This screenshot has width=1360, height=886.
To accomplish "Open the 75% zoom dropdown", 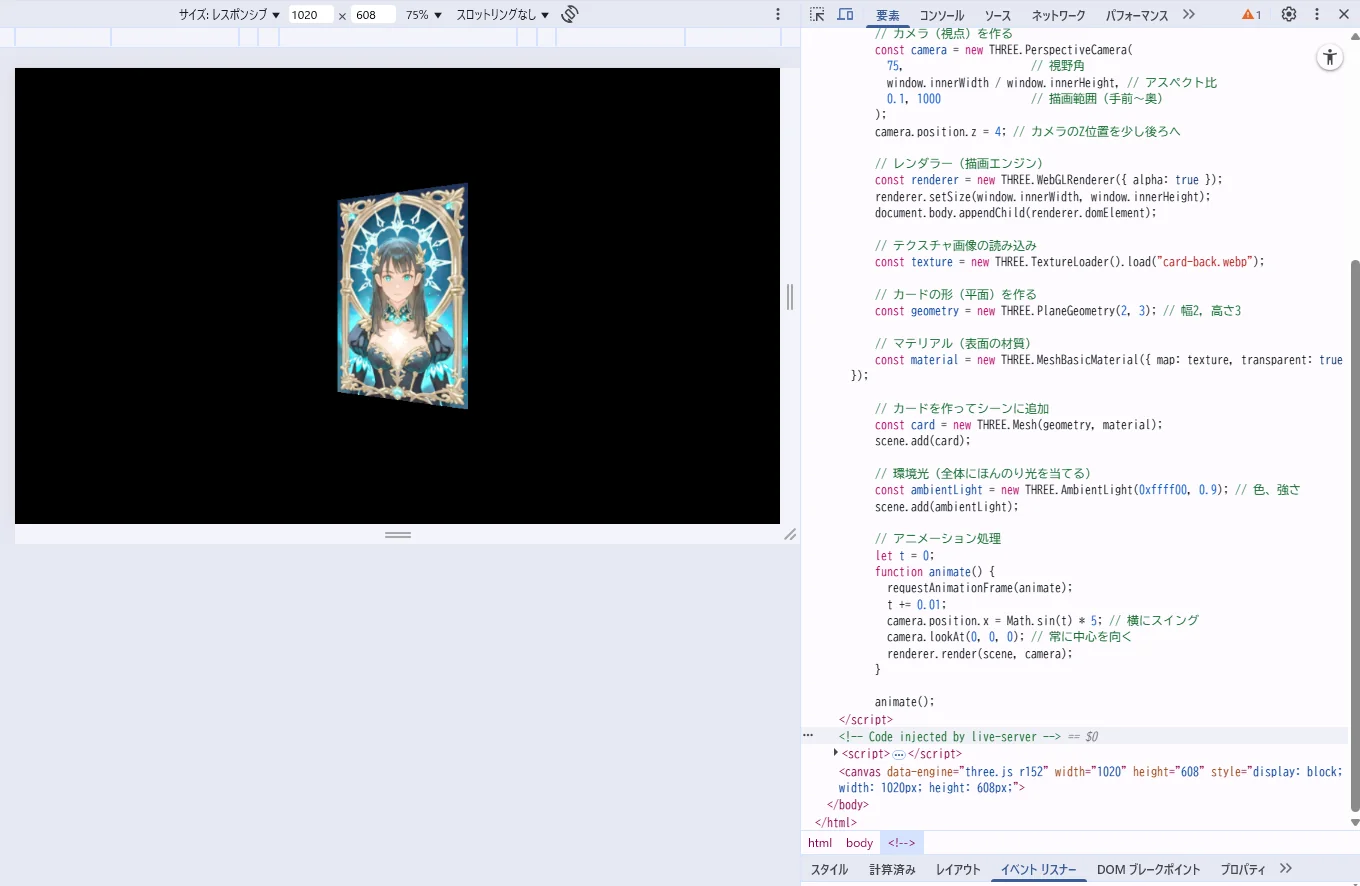I will pyautogui.click(x=423, y=15).
